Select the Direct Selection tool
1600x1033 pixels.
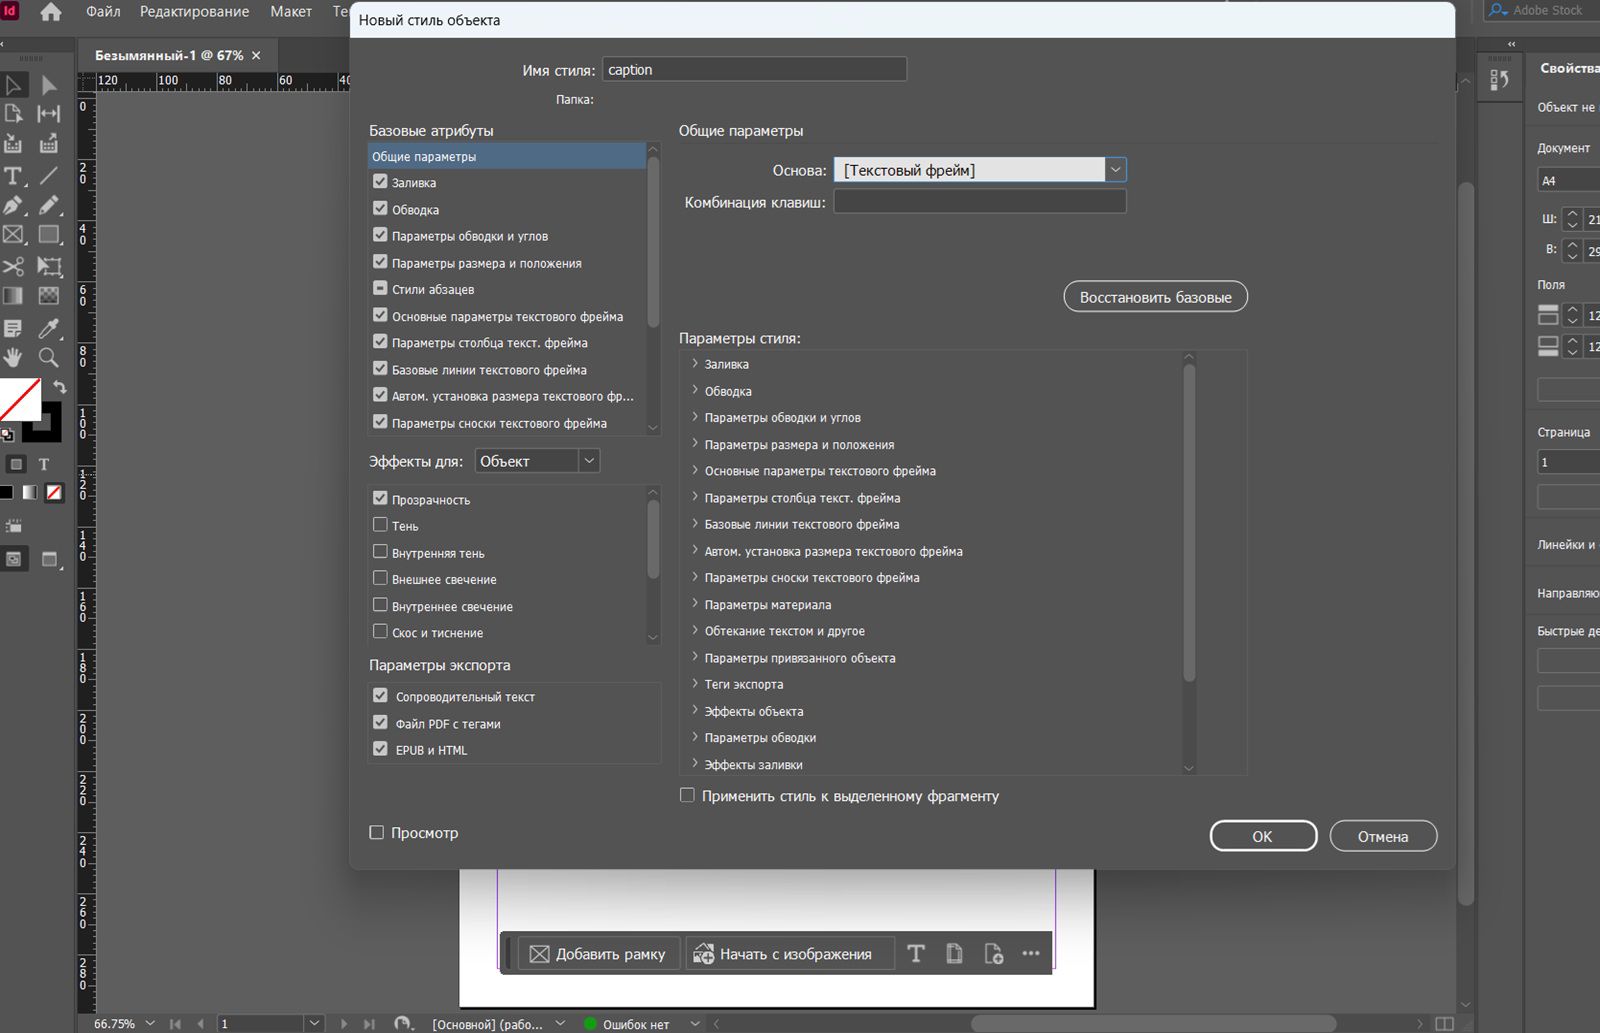48,85
